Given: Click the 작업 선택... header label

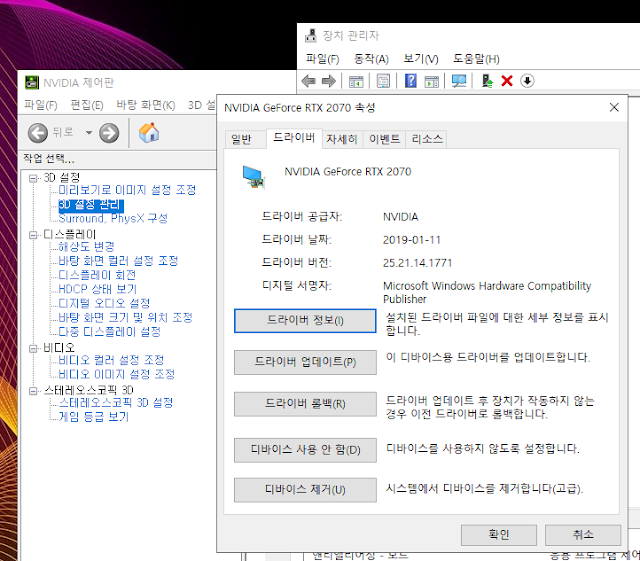Looking at the screenshot, I should (49, 158).
